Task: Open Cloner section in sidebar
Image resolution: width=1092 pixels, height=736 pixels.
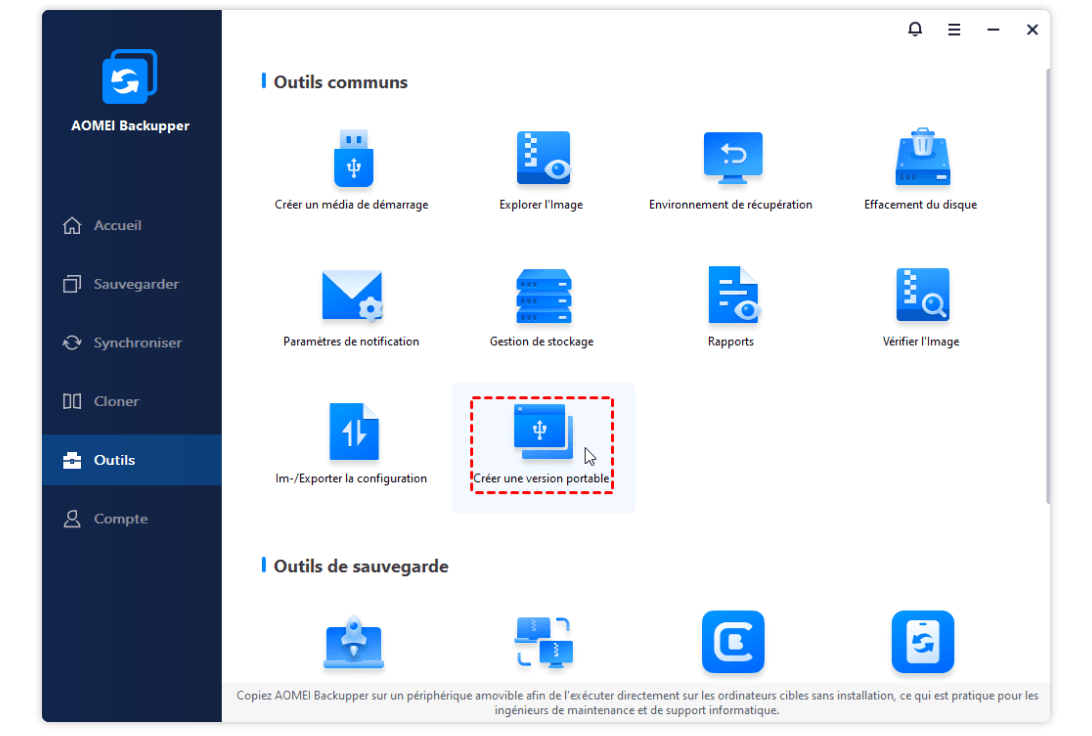Action: pyautogui.click(x=132, y=401)
